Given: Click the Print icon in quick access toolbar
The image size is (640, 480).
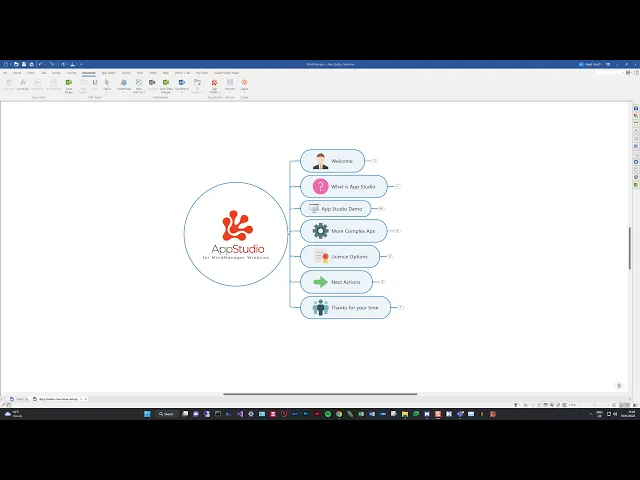Looking at the screenshot, I should tap(31, 64).
